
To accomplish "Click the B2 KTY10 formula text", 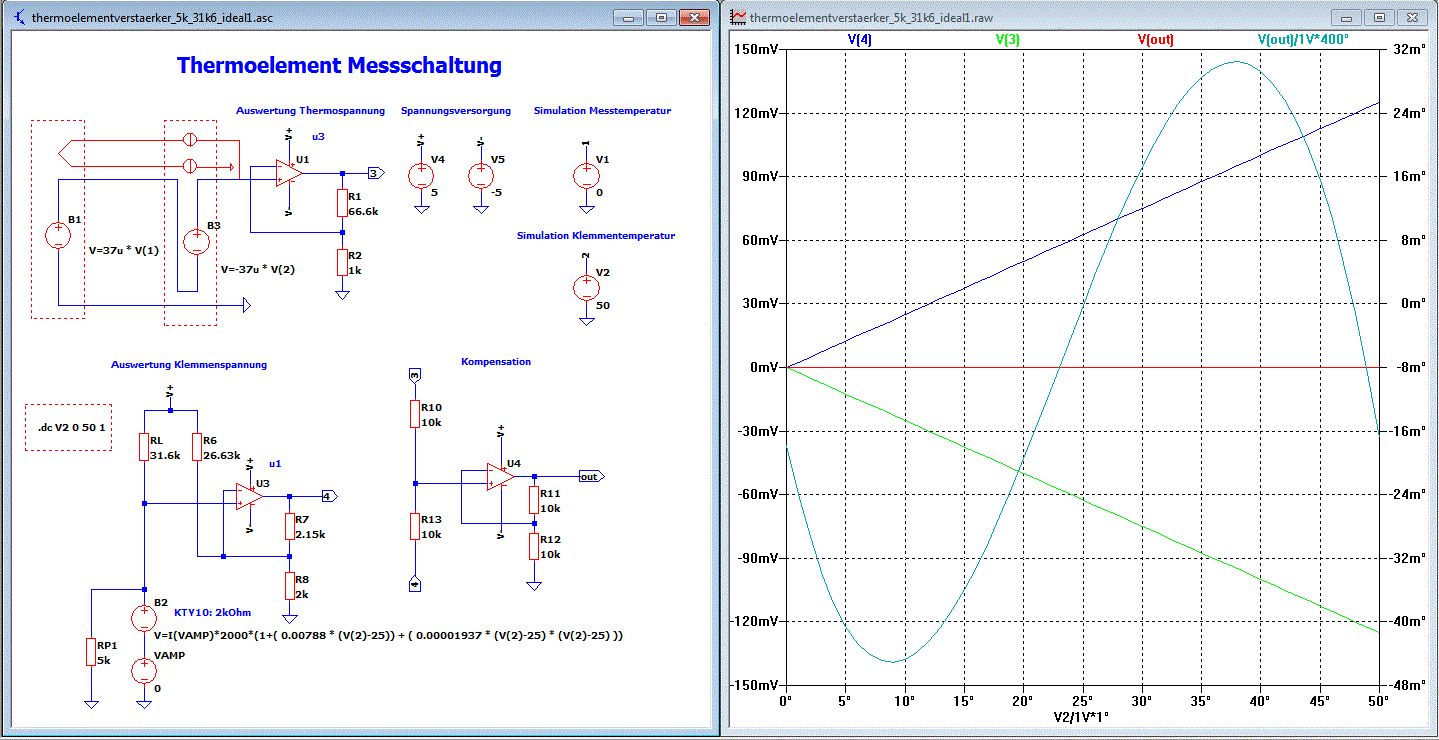I will point(389,635).
